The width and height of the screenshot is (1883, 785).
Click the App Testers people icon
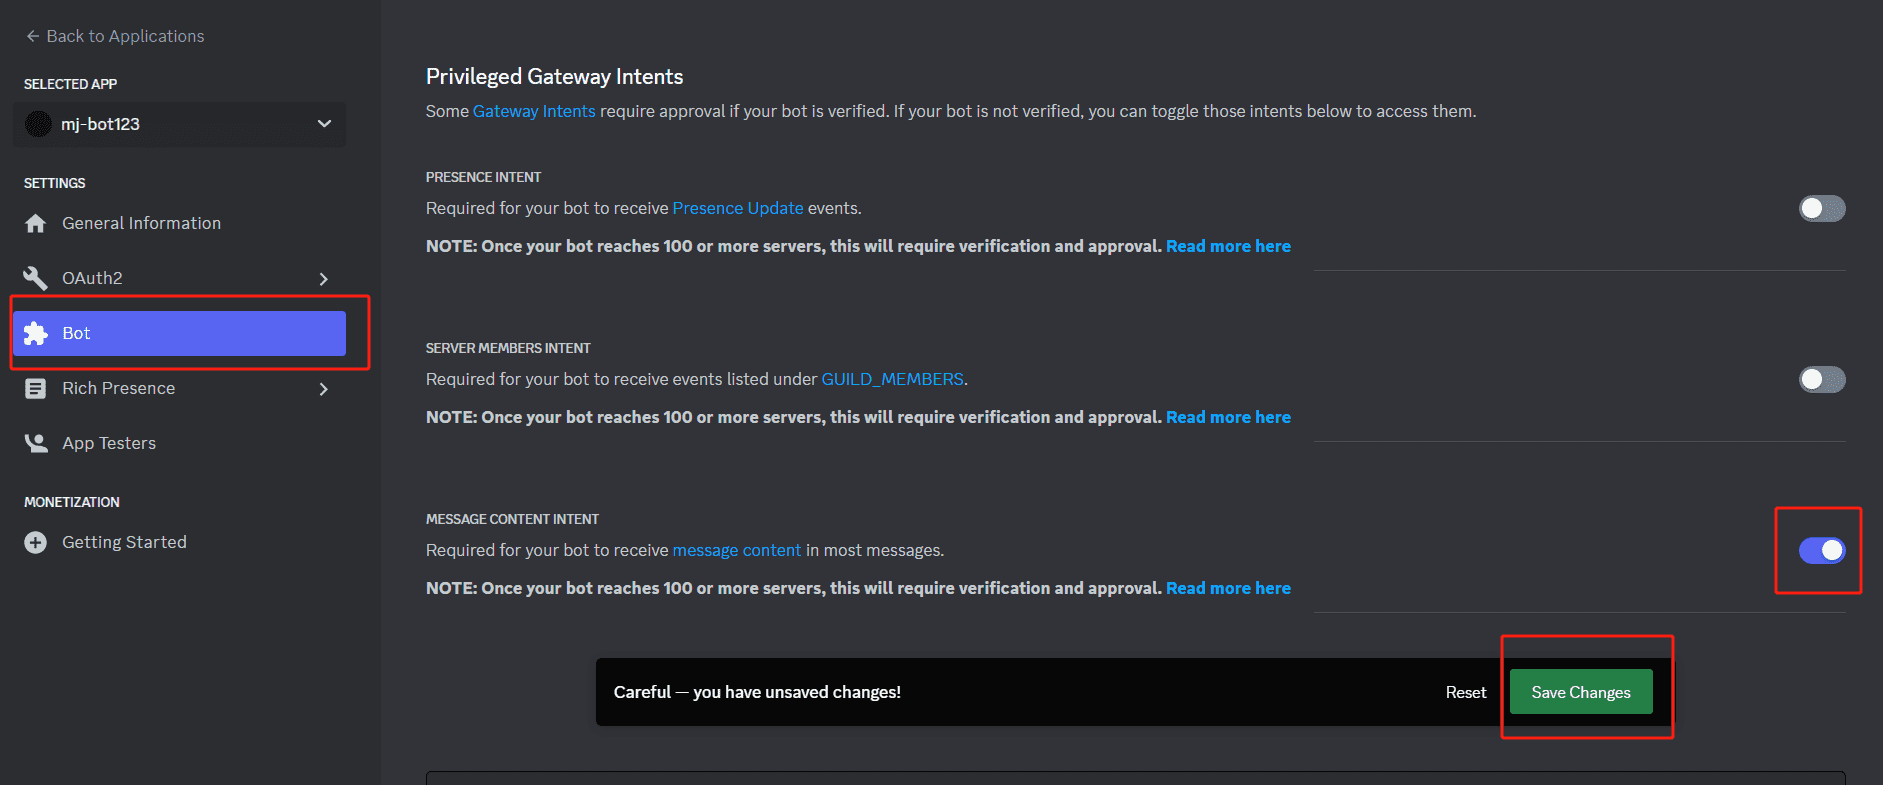36,443
